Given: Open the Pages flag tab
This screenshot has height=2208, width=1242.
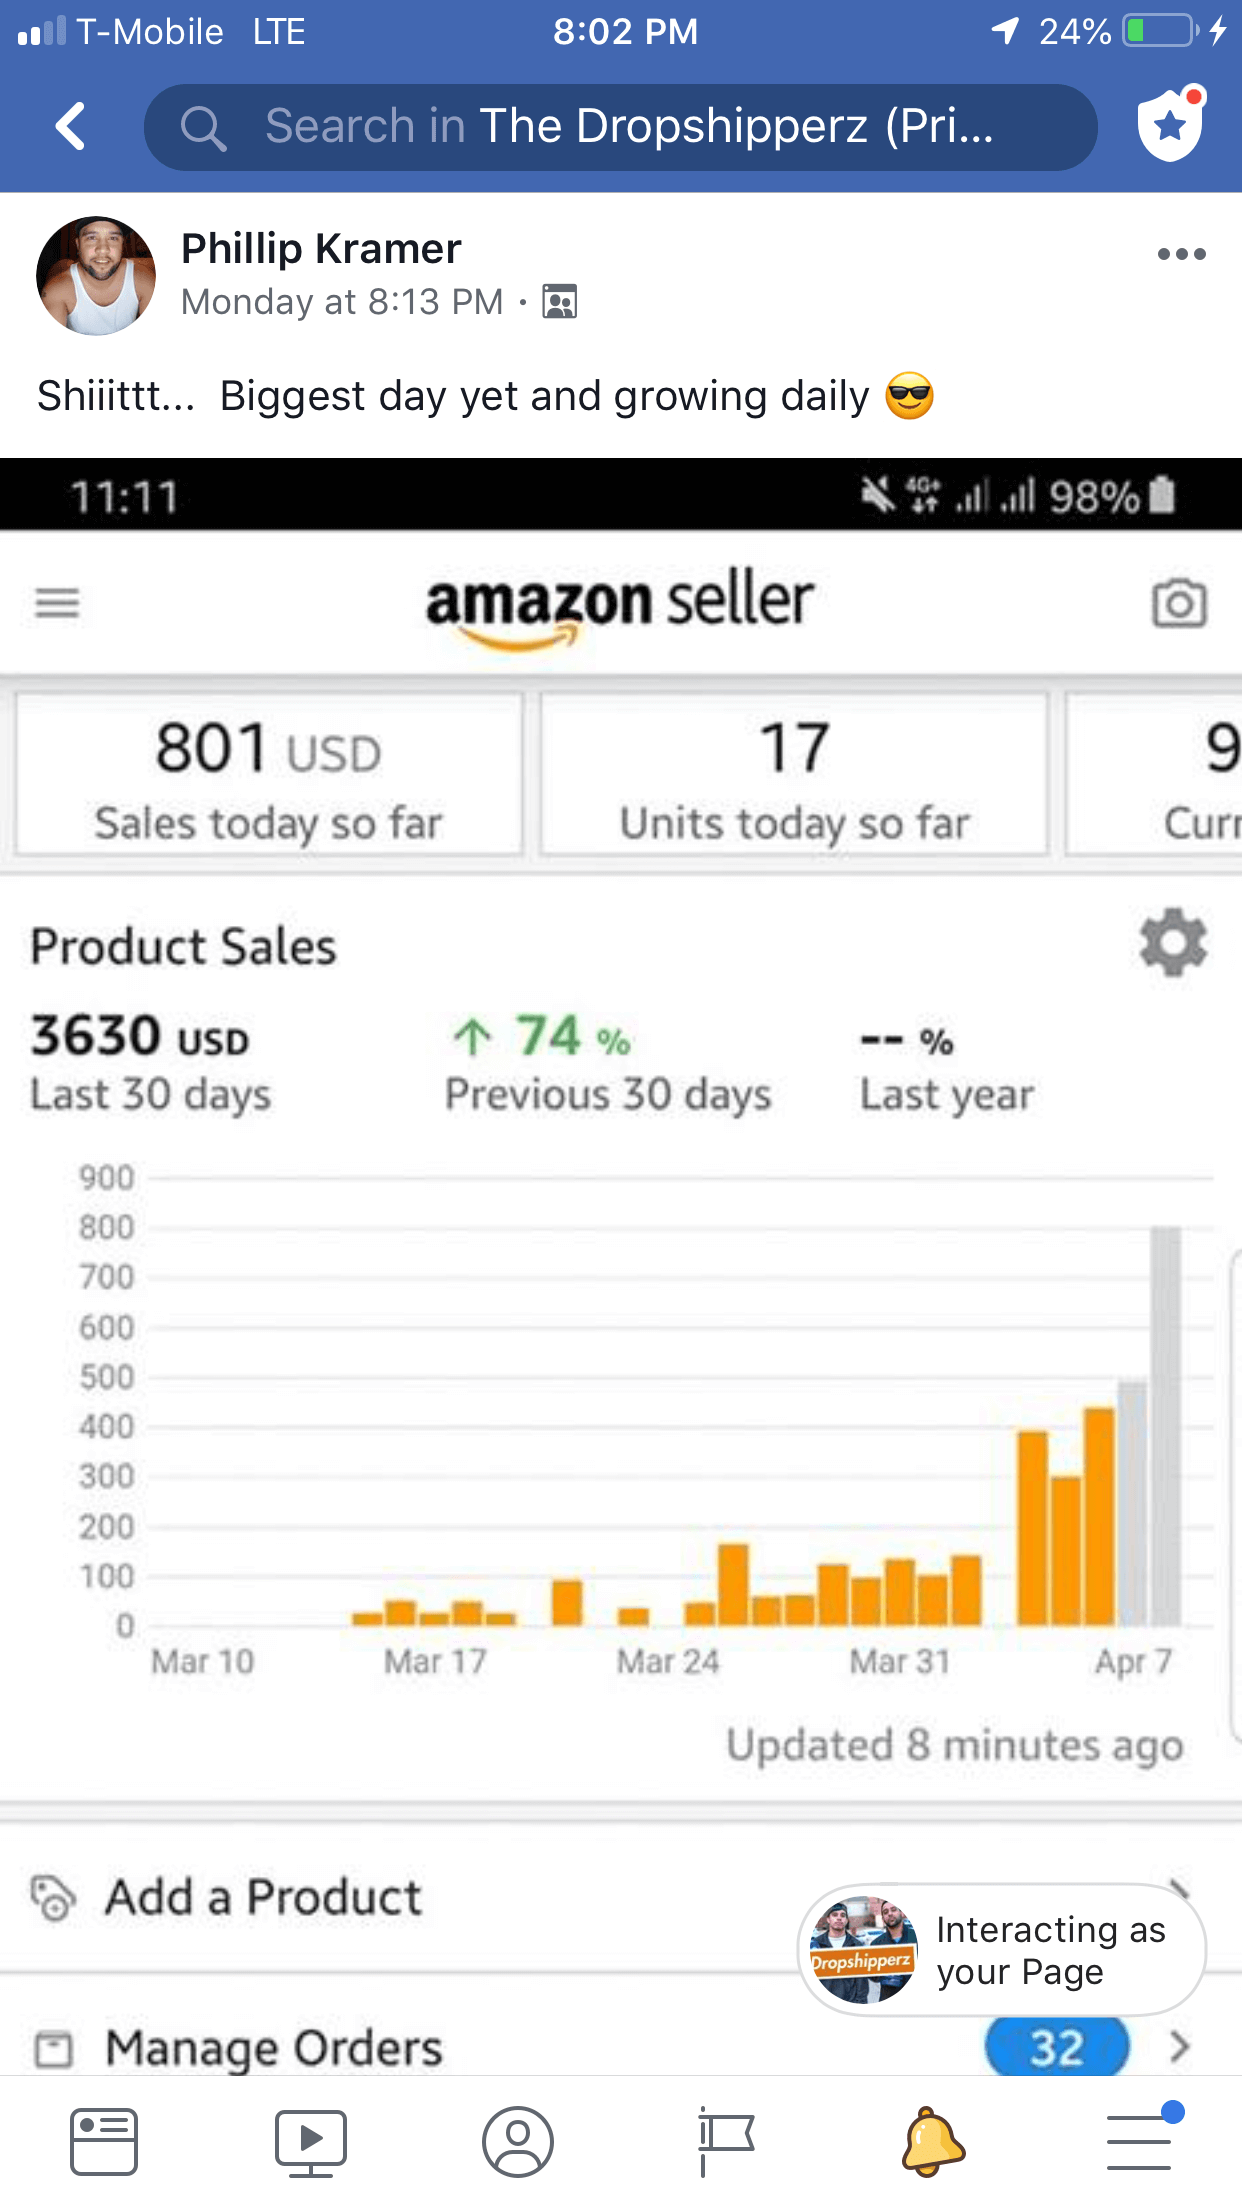Looking at the screenshot, I should click(x=725, y=2141).
